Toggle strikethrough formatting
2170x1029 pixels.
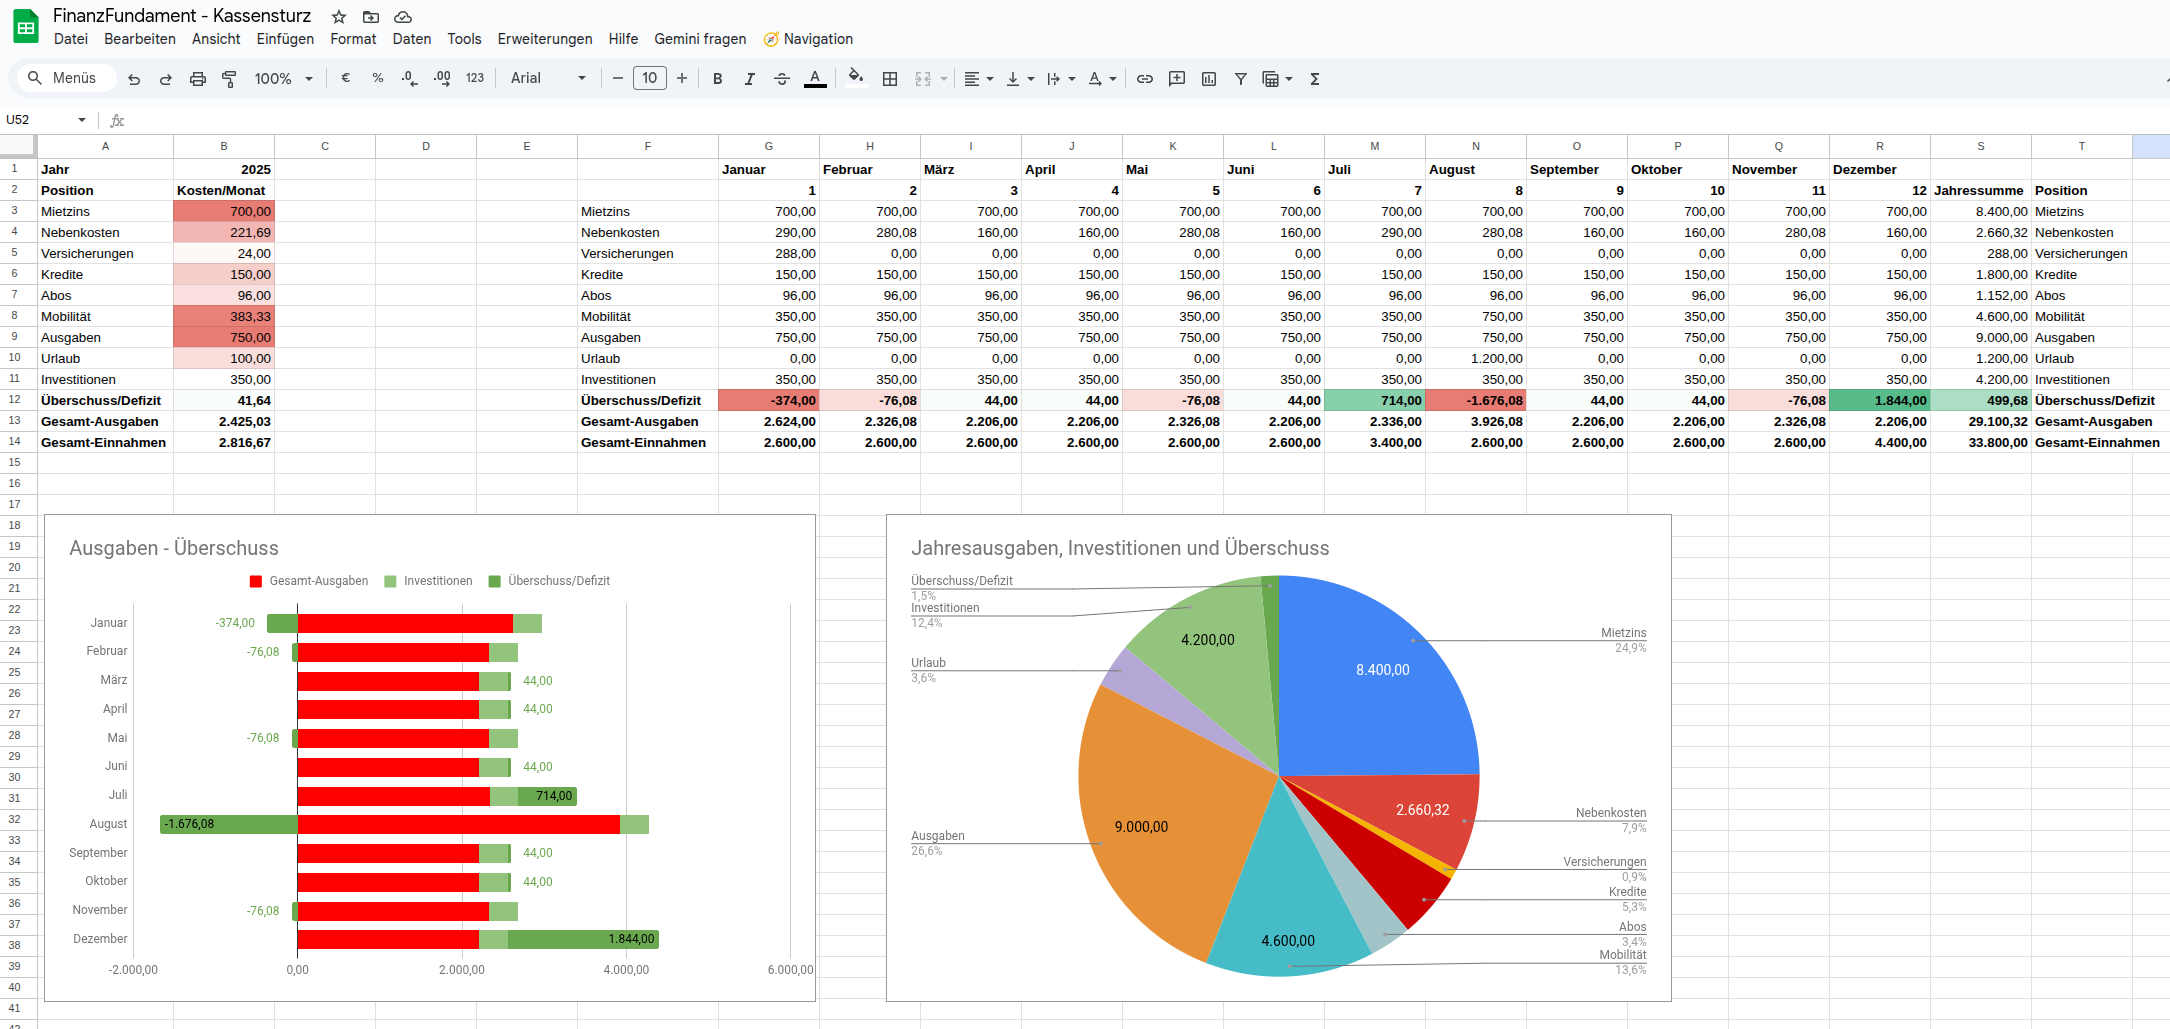tap(782, 79)
